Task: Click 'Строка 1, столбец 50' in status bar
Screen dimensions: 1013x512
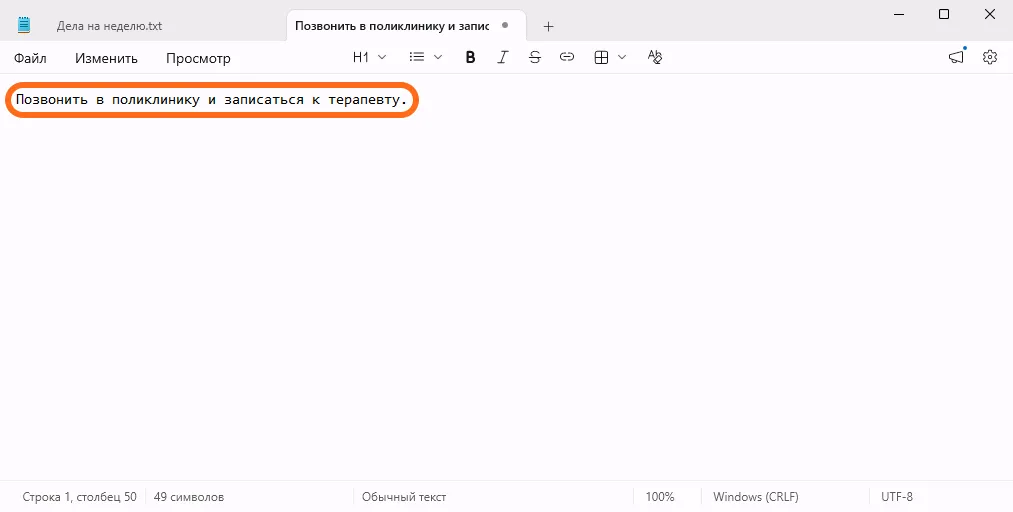Action: pos(79,497)
